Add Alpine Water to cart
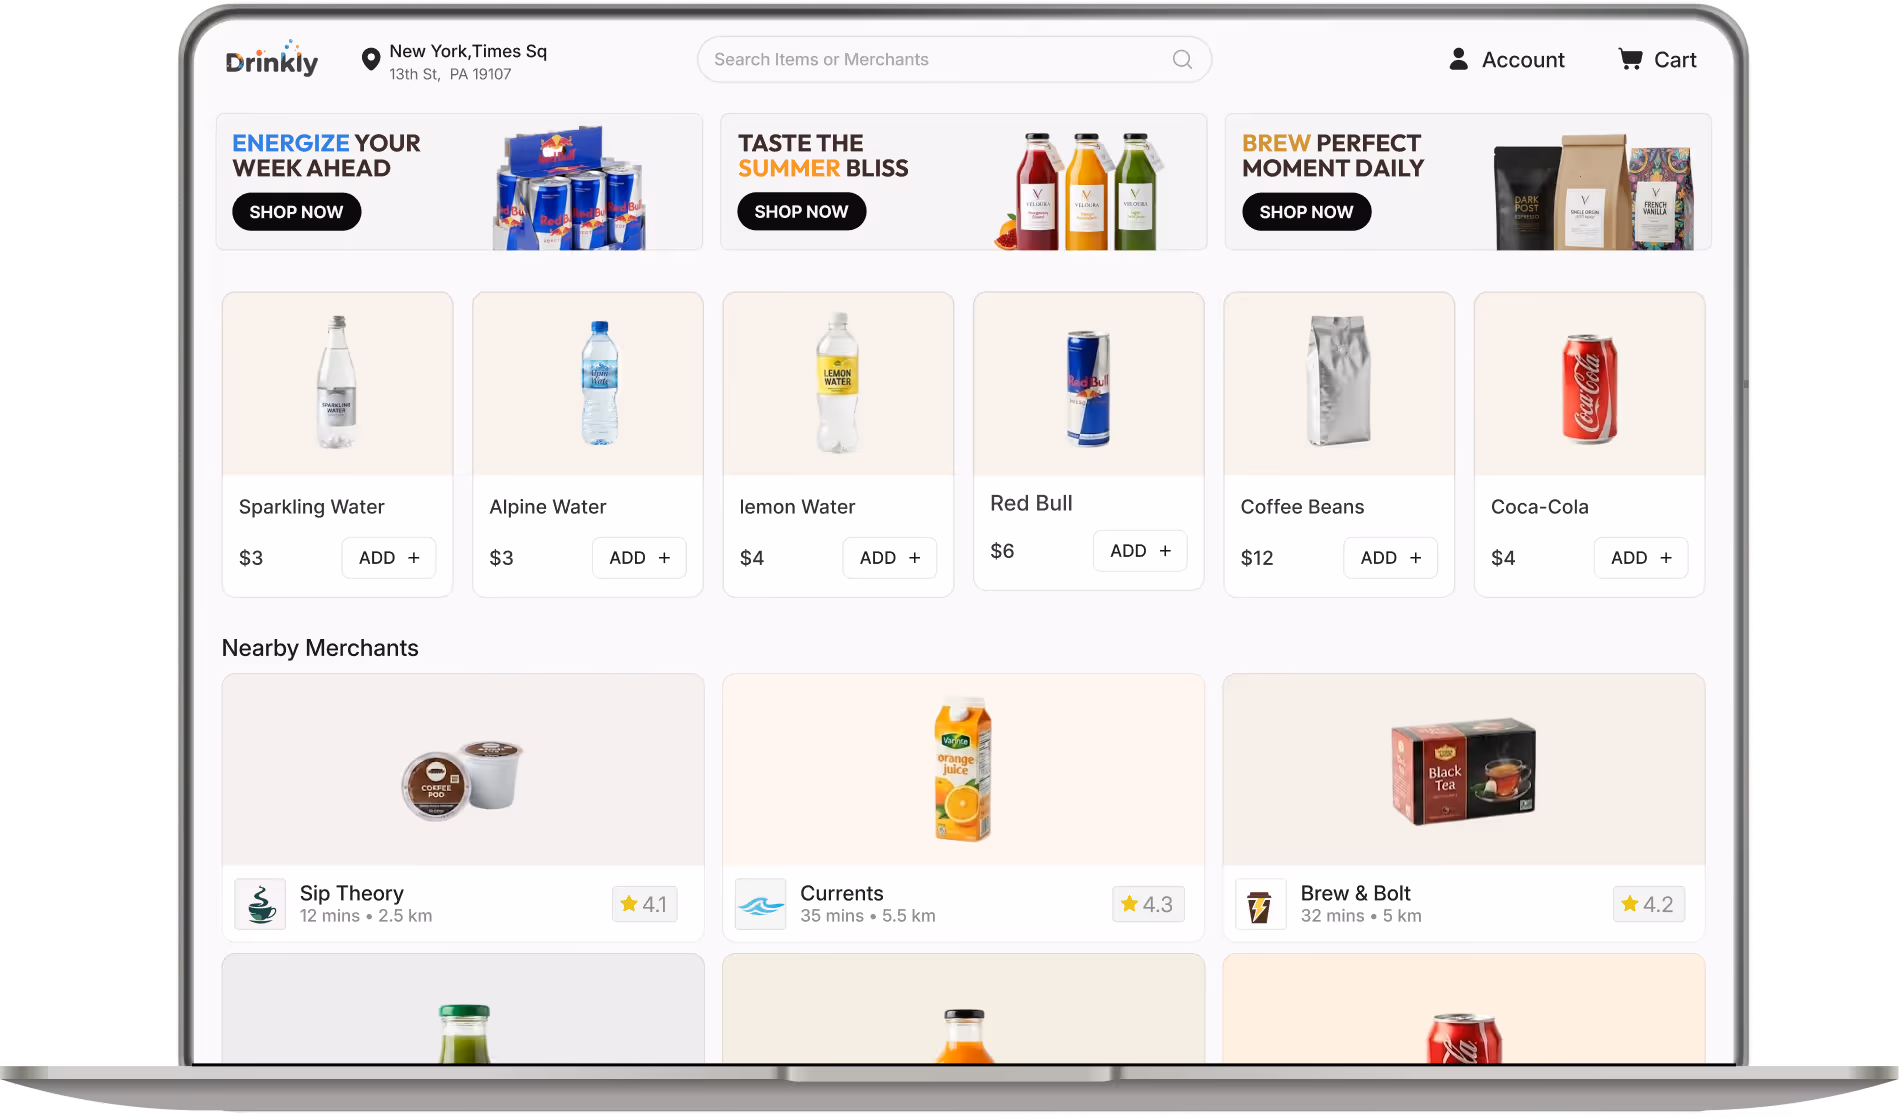Image resolution: width=1899 pixels, height=1118 pixels. click(x=639, y=558)
